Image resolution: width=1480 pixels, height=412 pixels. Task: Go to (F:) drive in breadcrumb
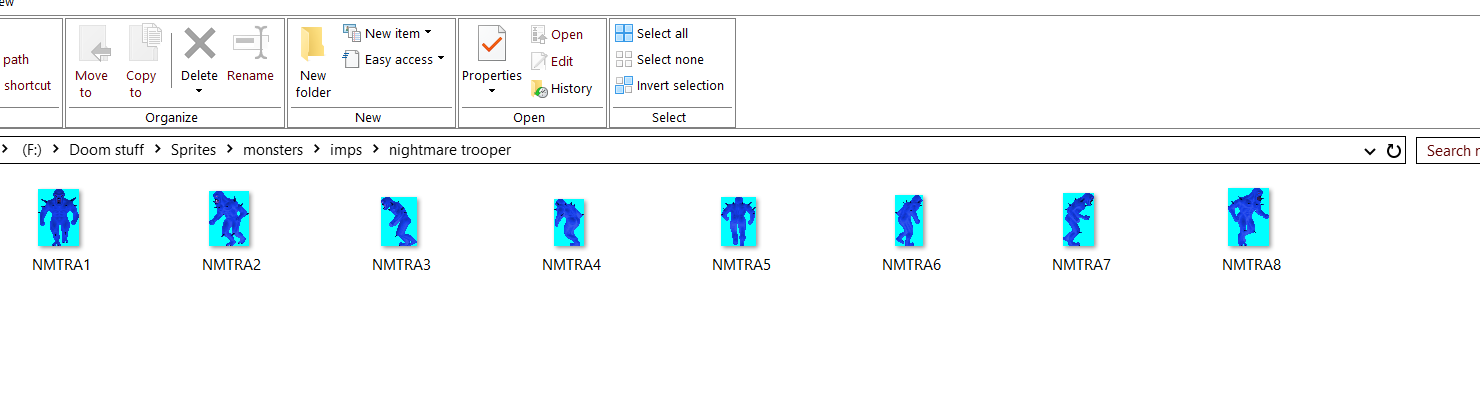pyautogui.click(x=32, y=150)
